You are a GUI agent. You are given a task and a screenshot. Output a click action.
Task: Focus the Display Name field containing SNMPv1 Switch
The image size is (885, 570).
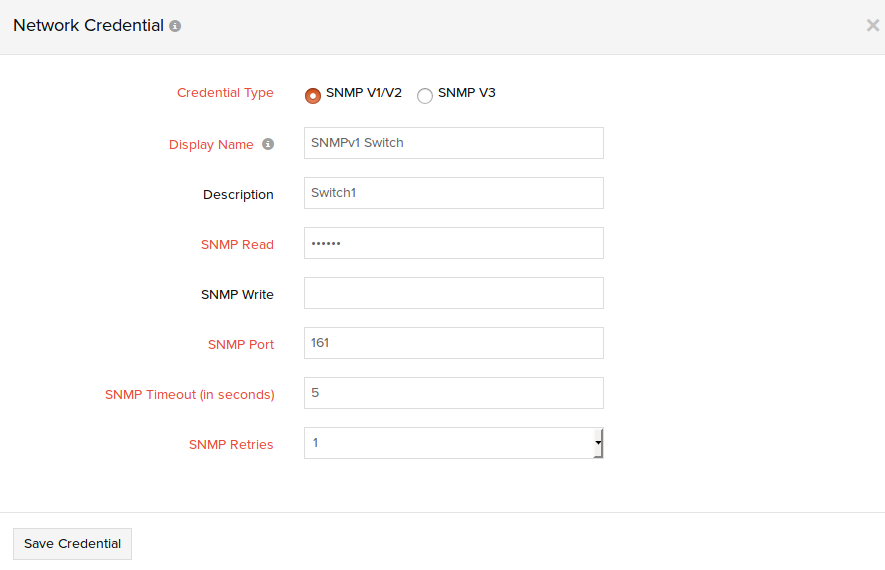(x=453, y=143)
